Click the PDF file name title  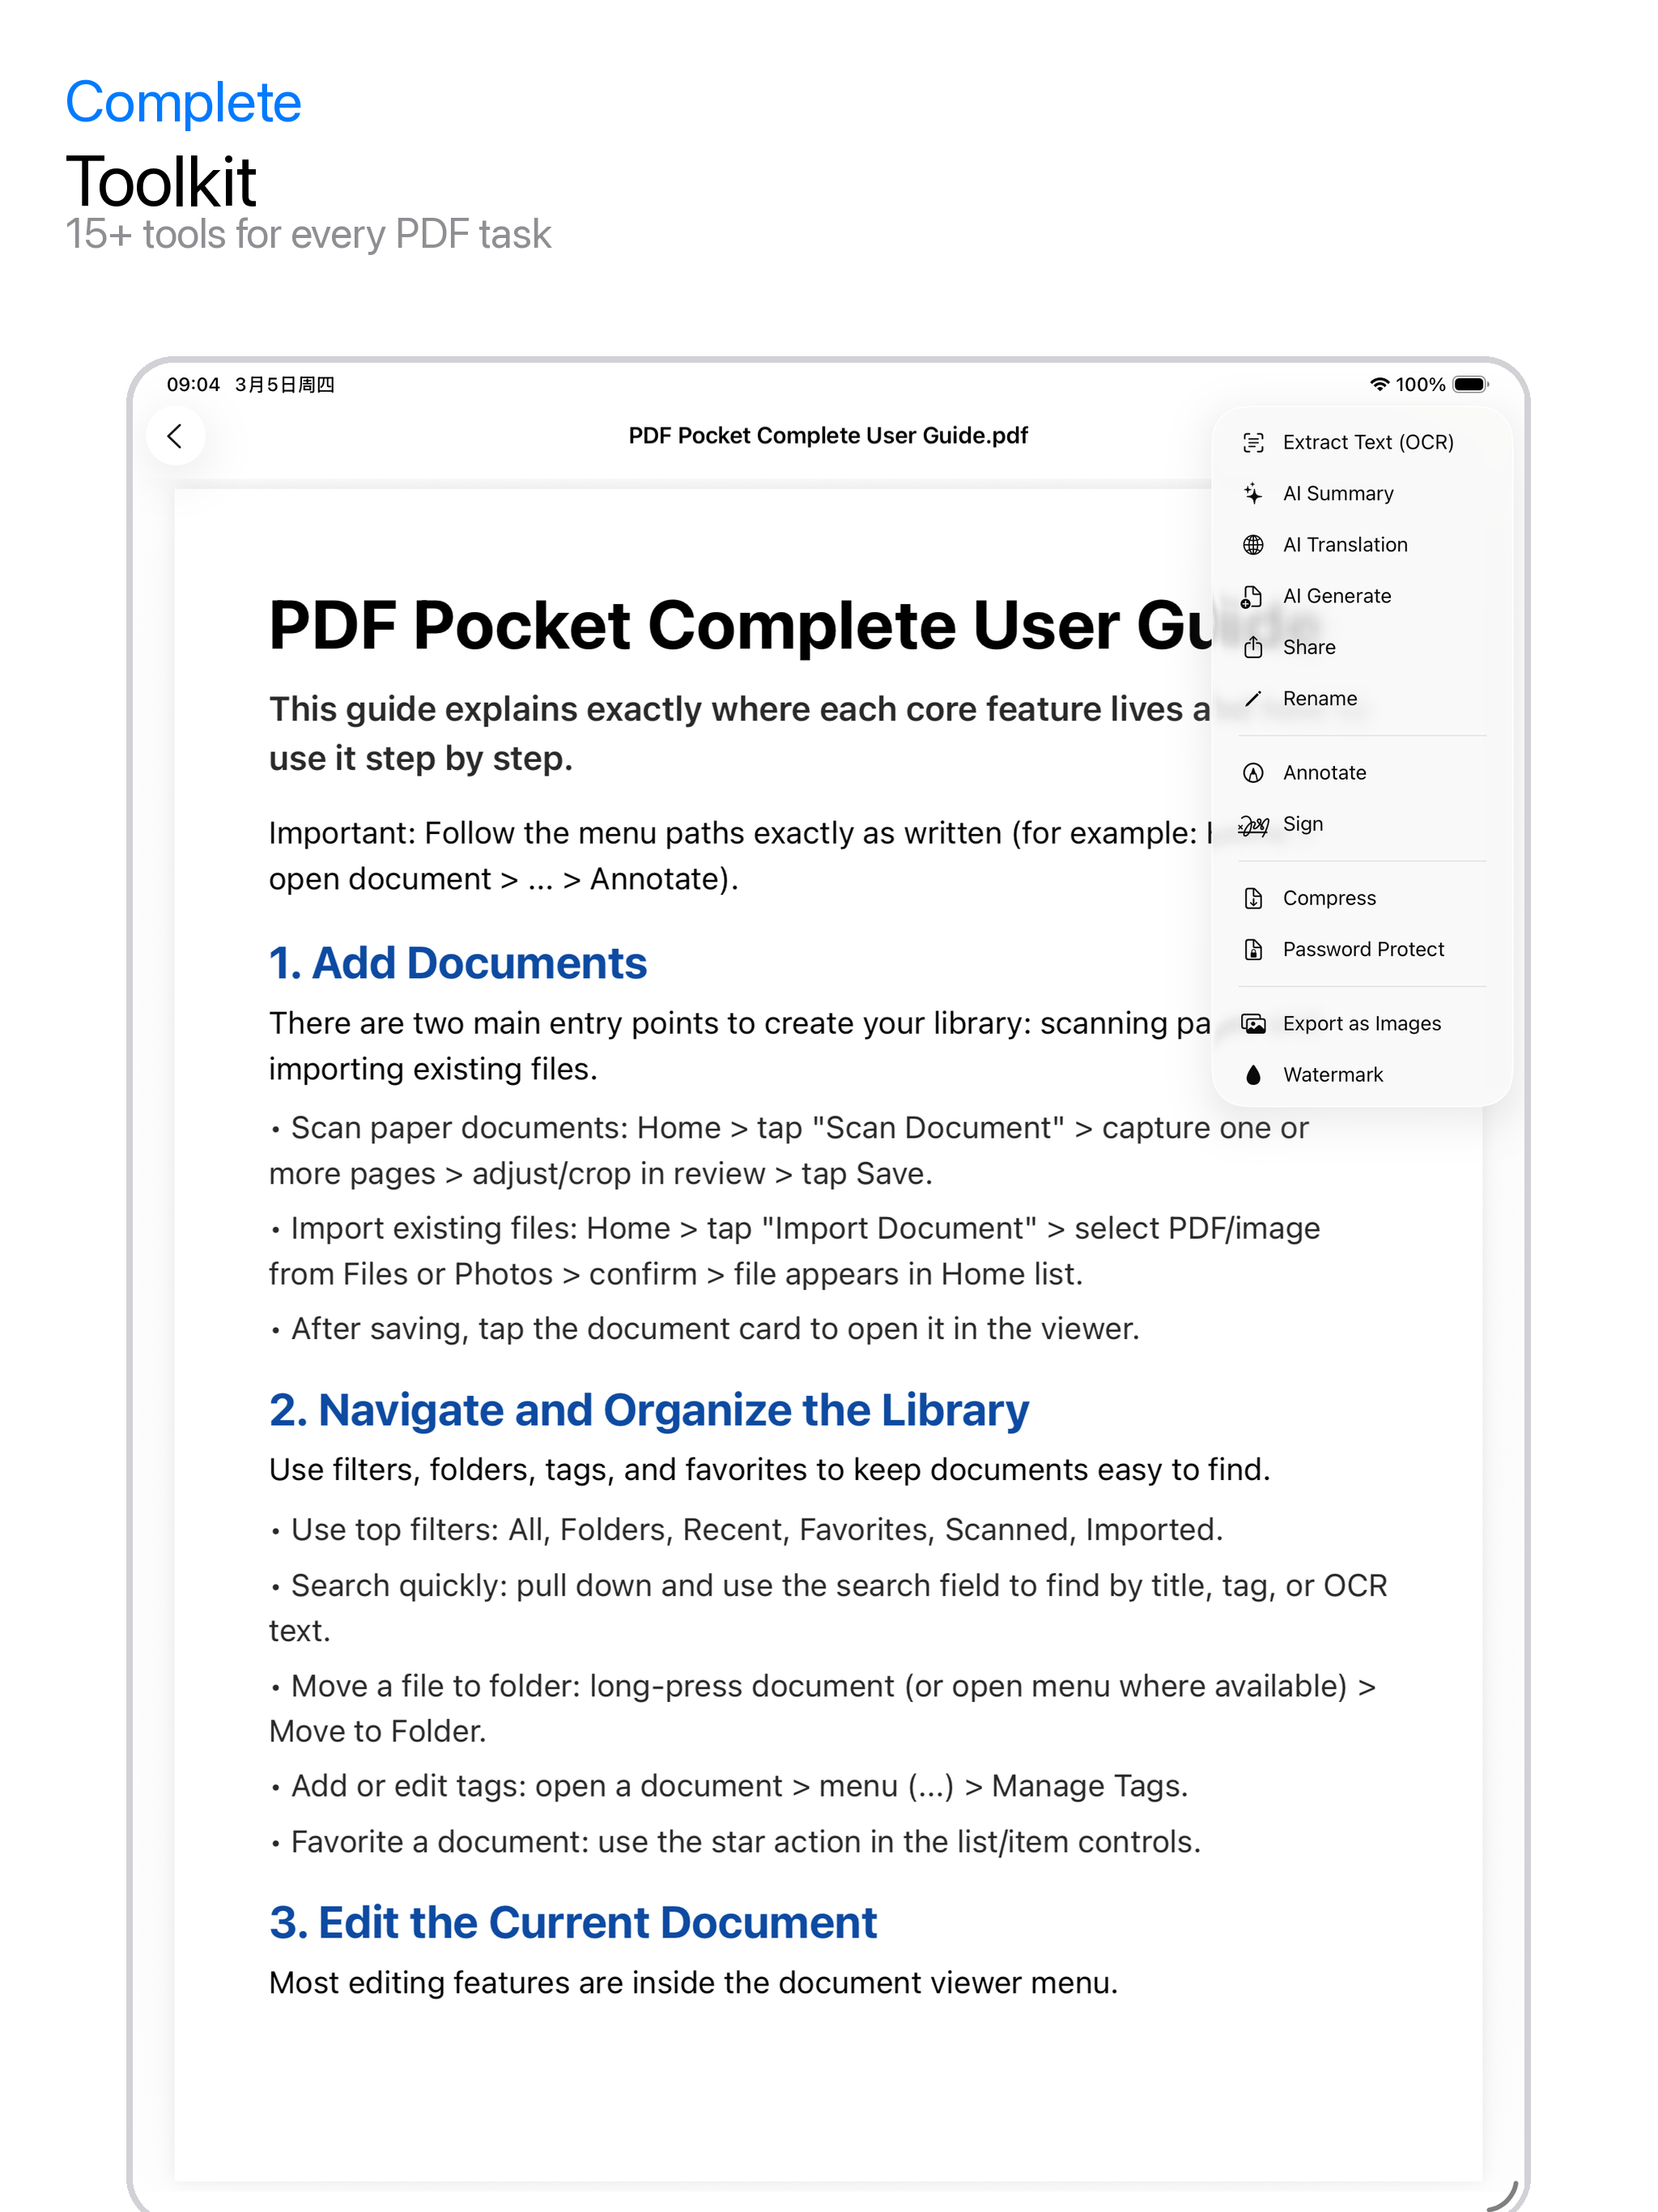tap(828, 436)
